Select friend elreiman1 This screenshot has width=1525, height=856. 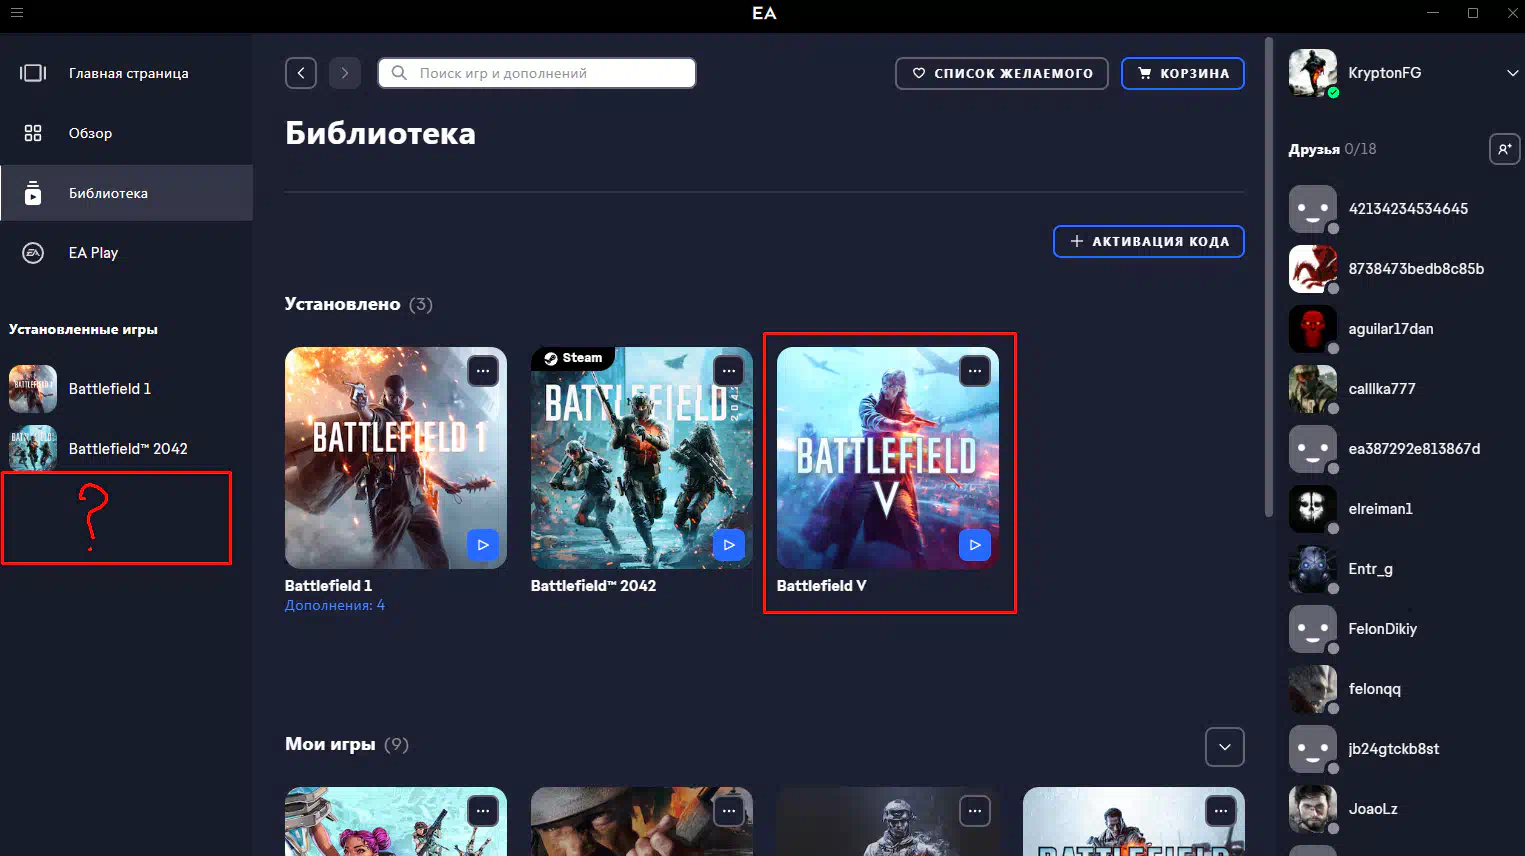[1402, 509]
